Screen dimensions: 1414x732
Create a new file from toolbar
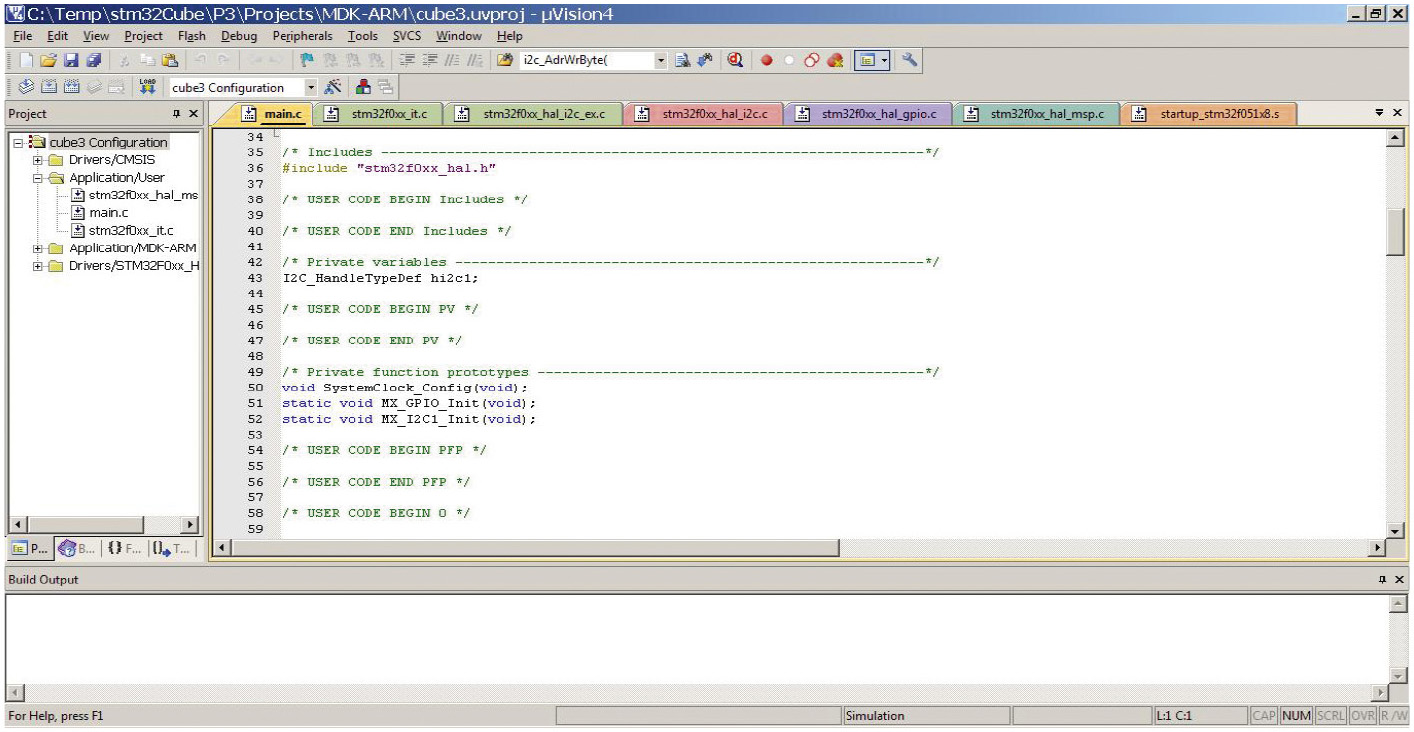[x=27, y=60]
